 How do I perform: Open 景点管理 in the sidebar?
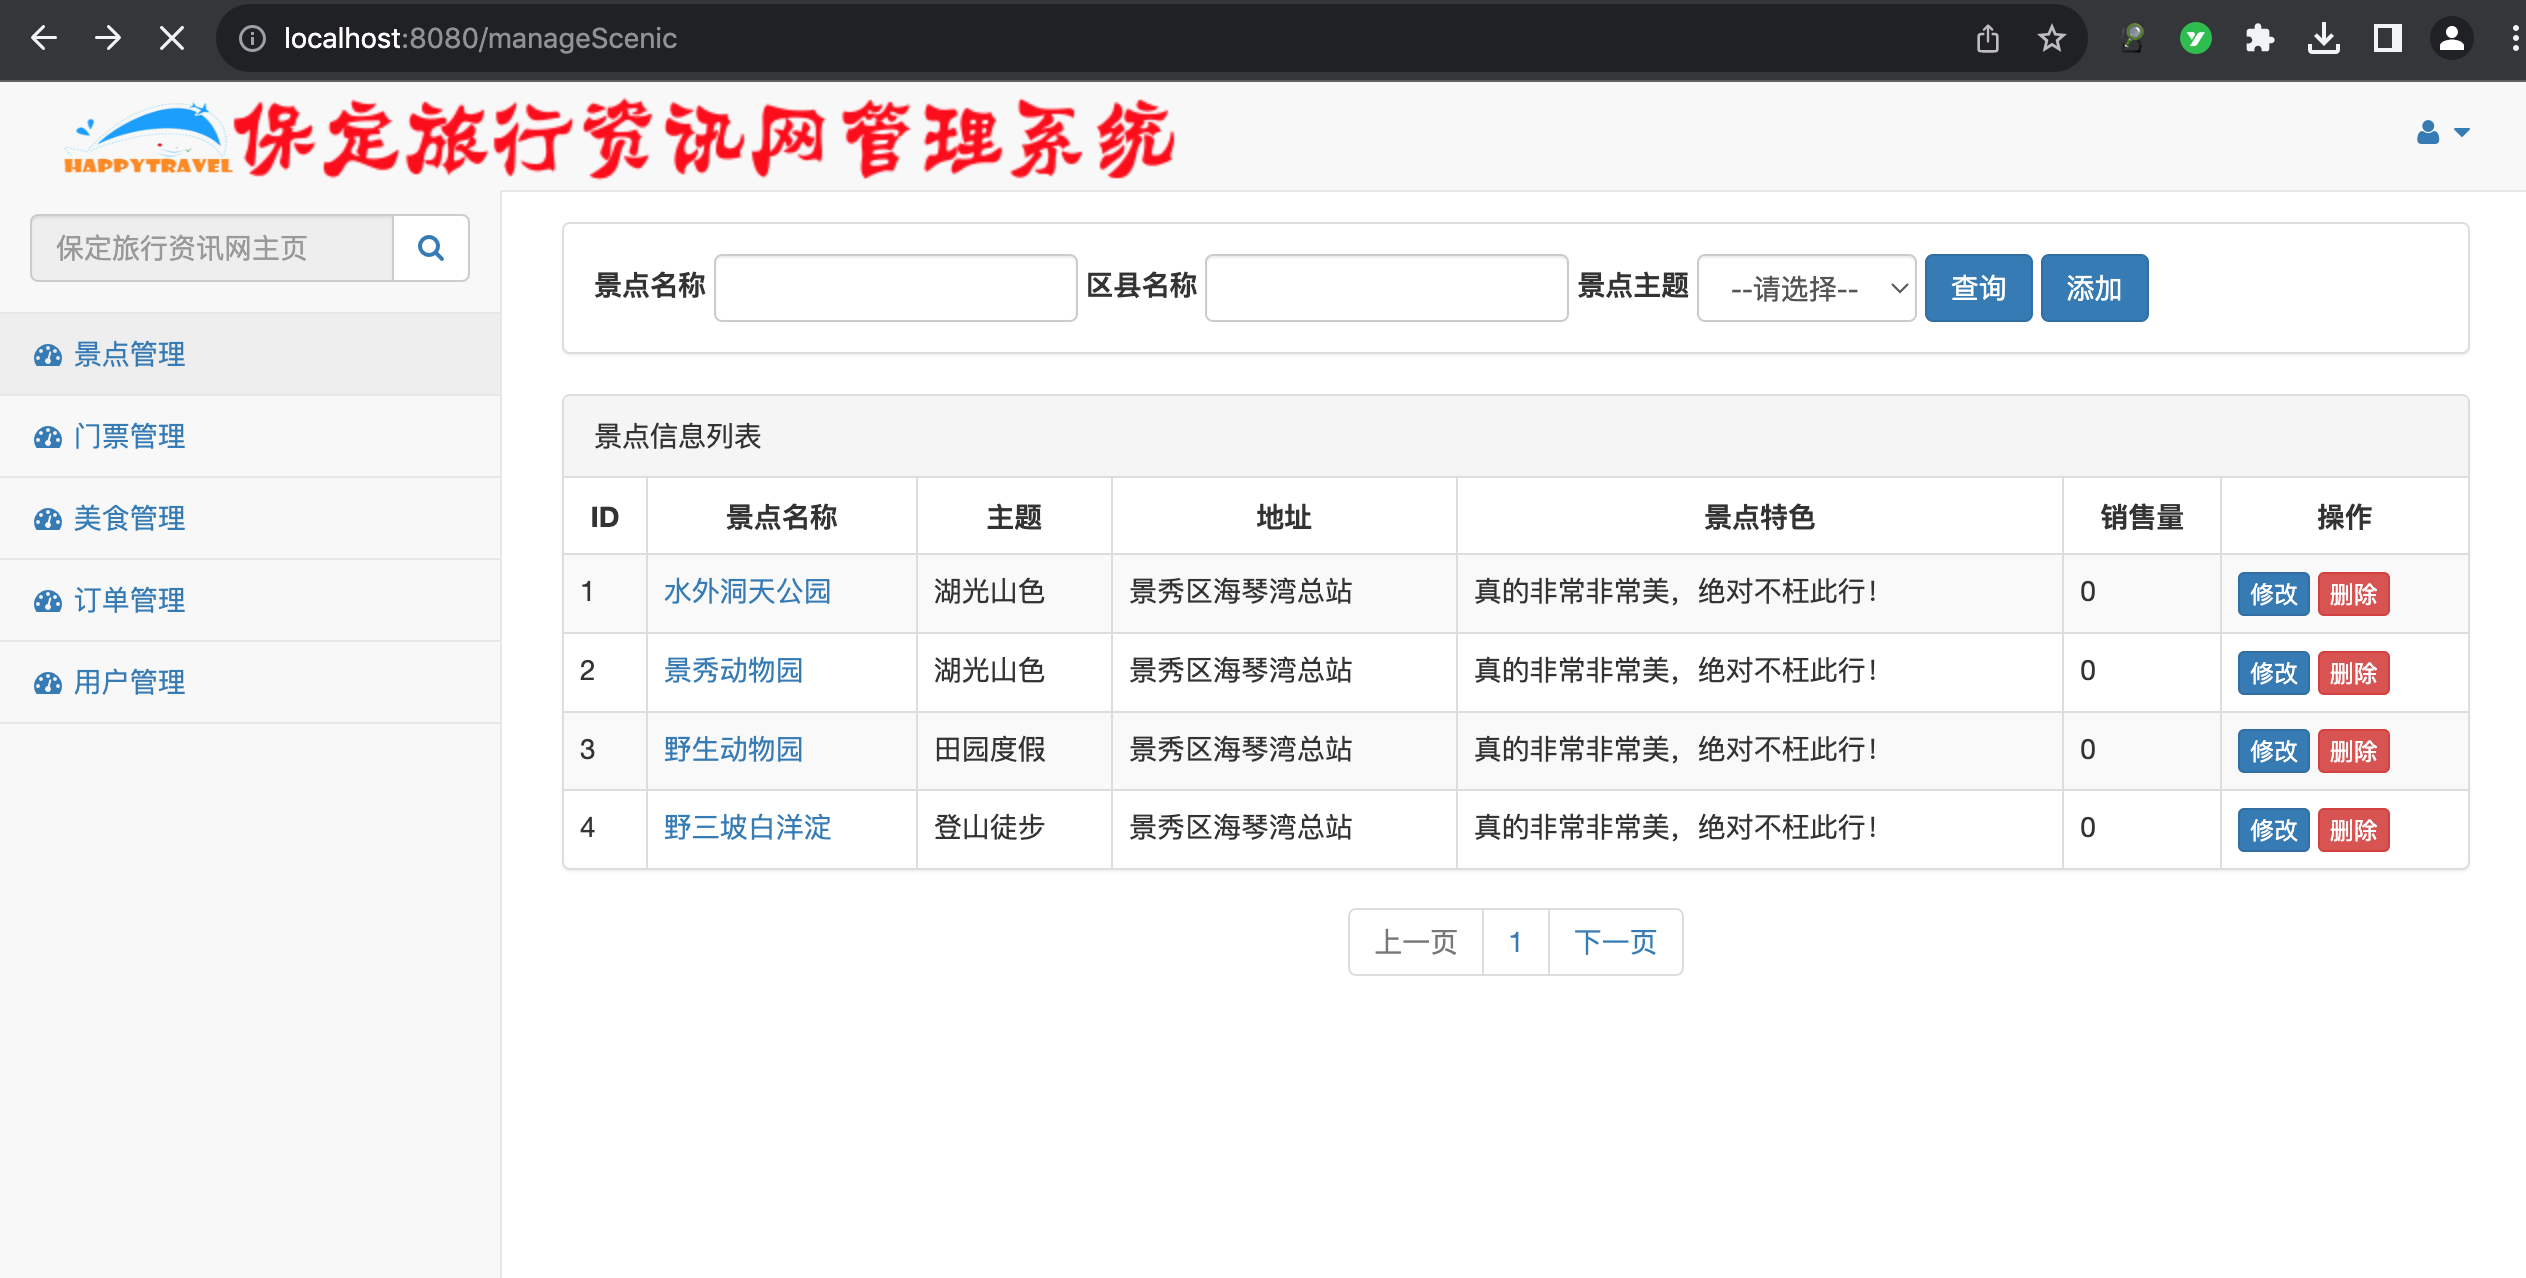250,354
